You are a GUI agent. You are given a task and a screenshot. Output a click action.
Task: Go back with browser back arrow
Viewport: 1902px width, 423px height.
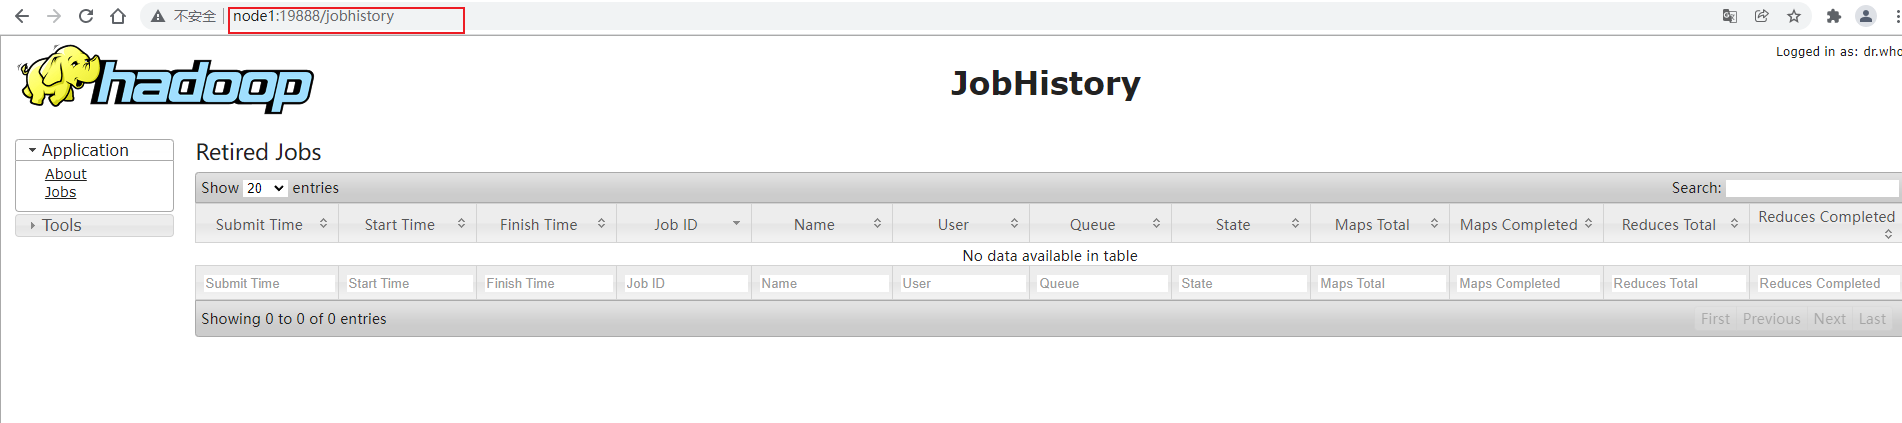[x=22, y=16]
